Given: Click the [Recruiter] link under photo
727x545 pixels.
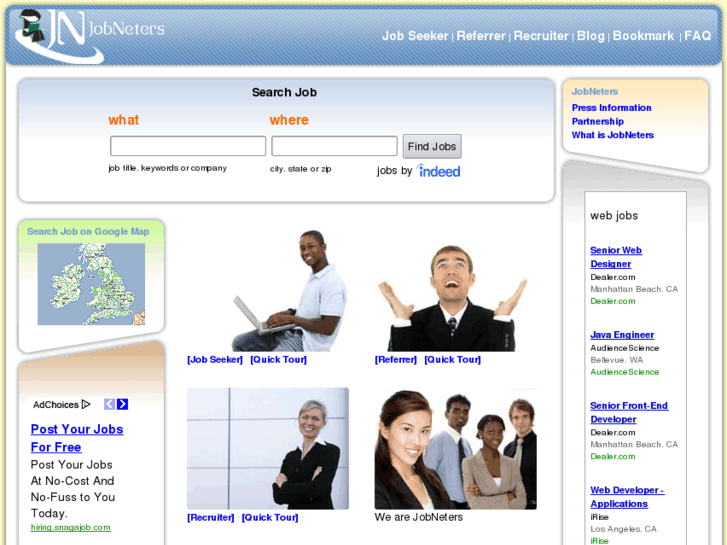Looking at the screenshot, I should (210, 517).
